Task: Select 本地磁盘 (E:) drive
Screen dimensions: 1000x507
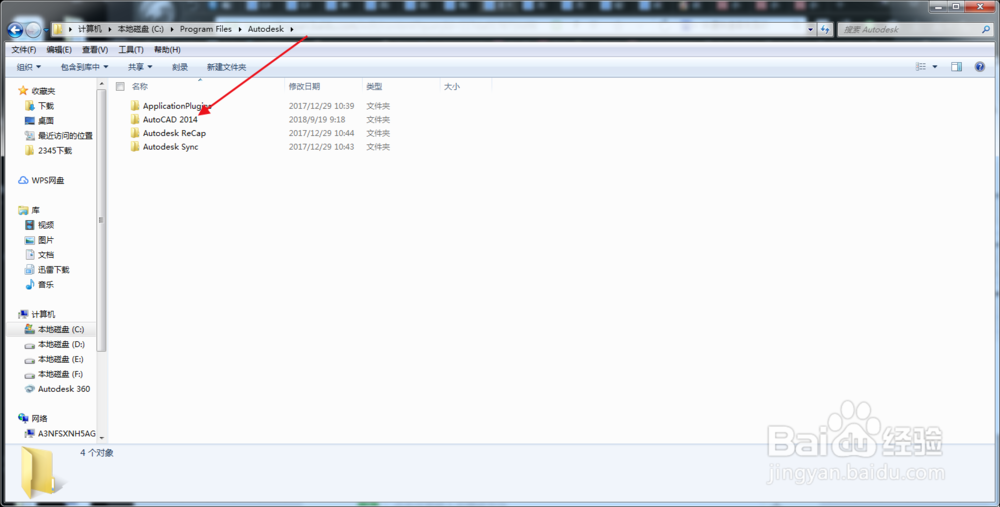Action: [x=61, y=359]
